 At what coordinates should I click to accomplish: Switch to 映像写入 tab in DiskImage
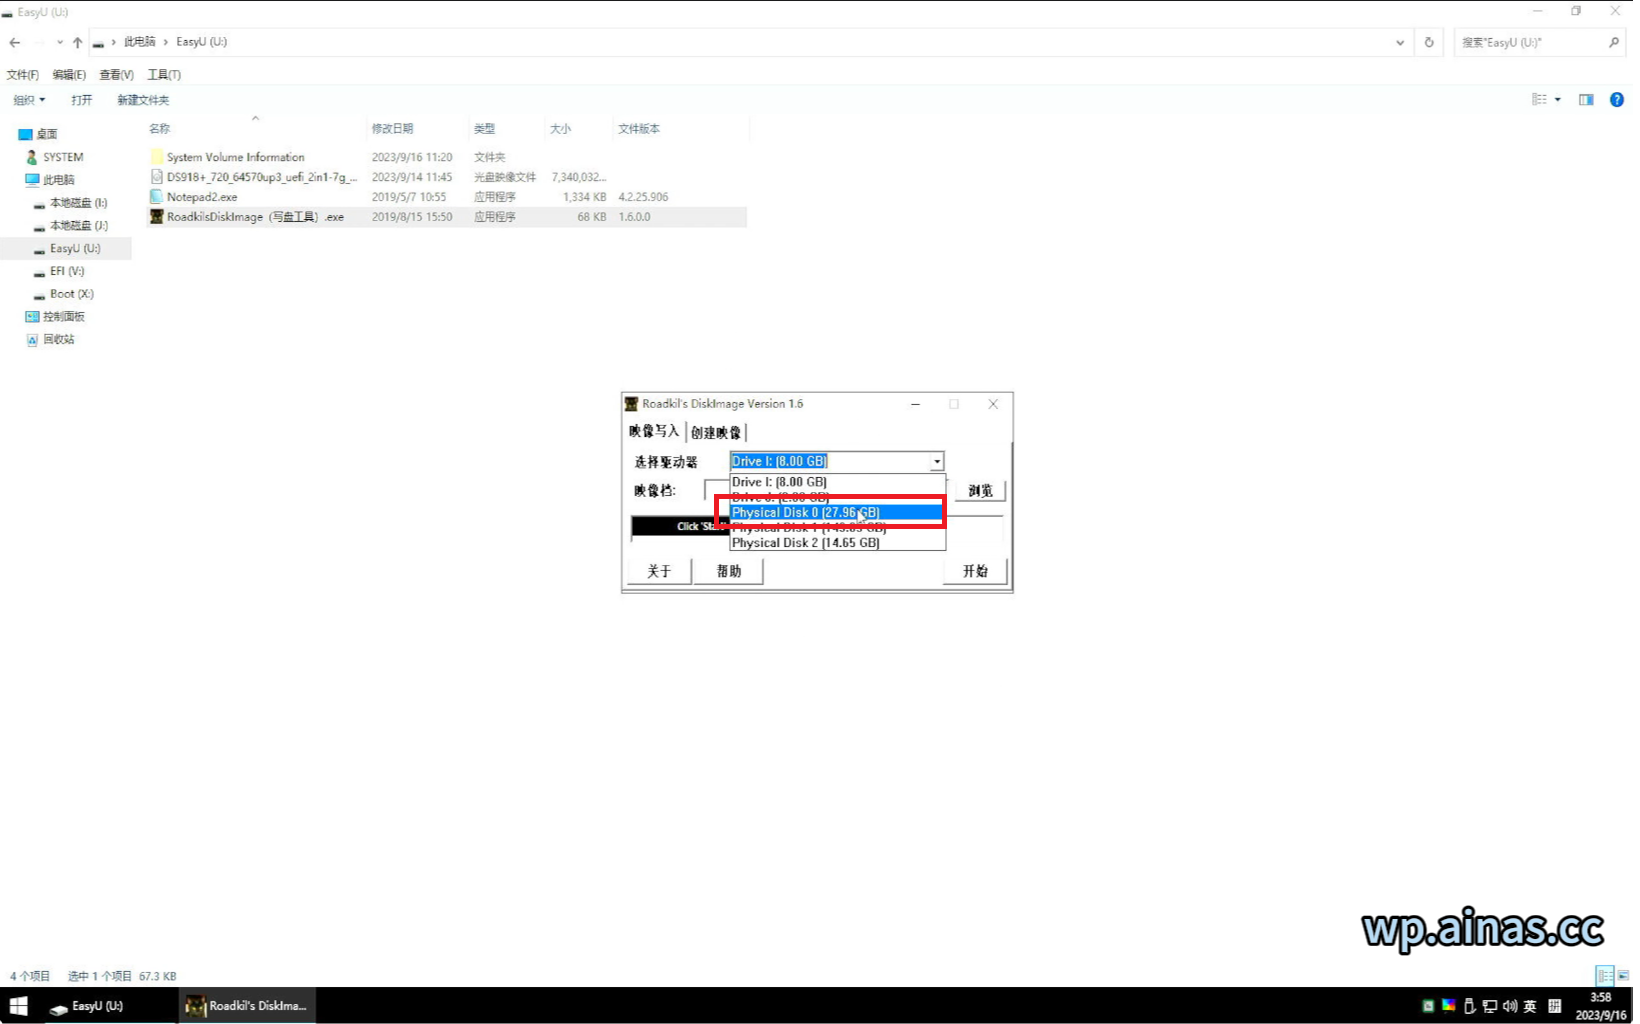[x=654, y=431]
